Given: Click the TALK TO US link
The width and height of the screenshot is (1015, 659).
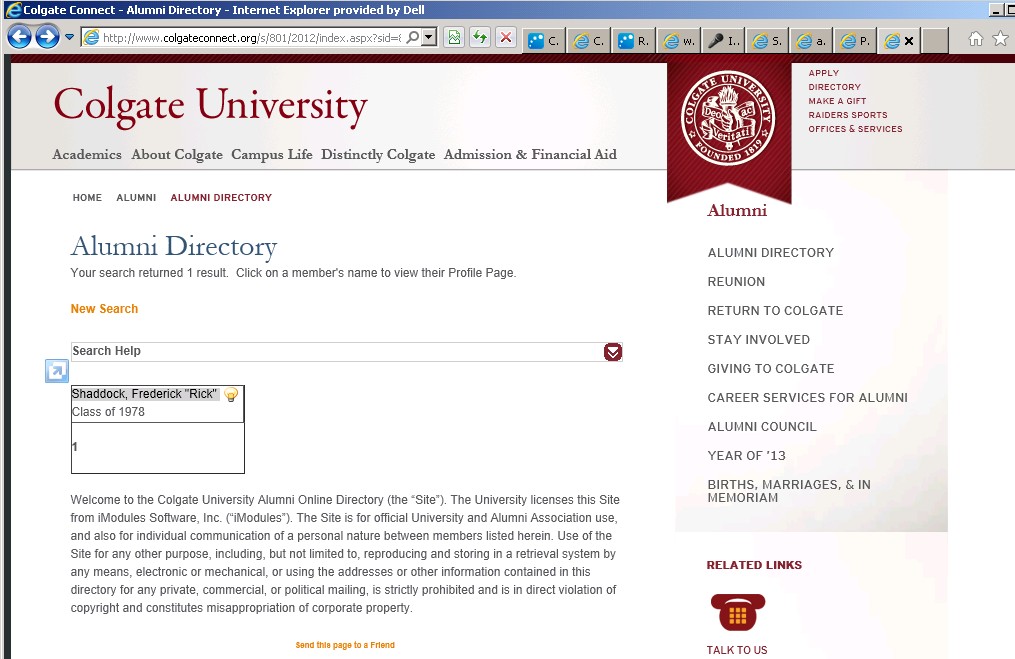Looking at the screenshot, I should [x=737, y=650].
